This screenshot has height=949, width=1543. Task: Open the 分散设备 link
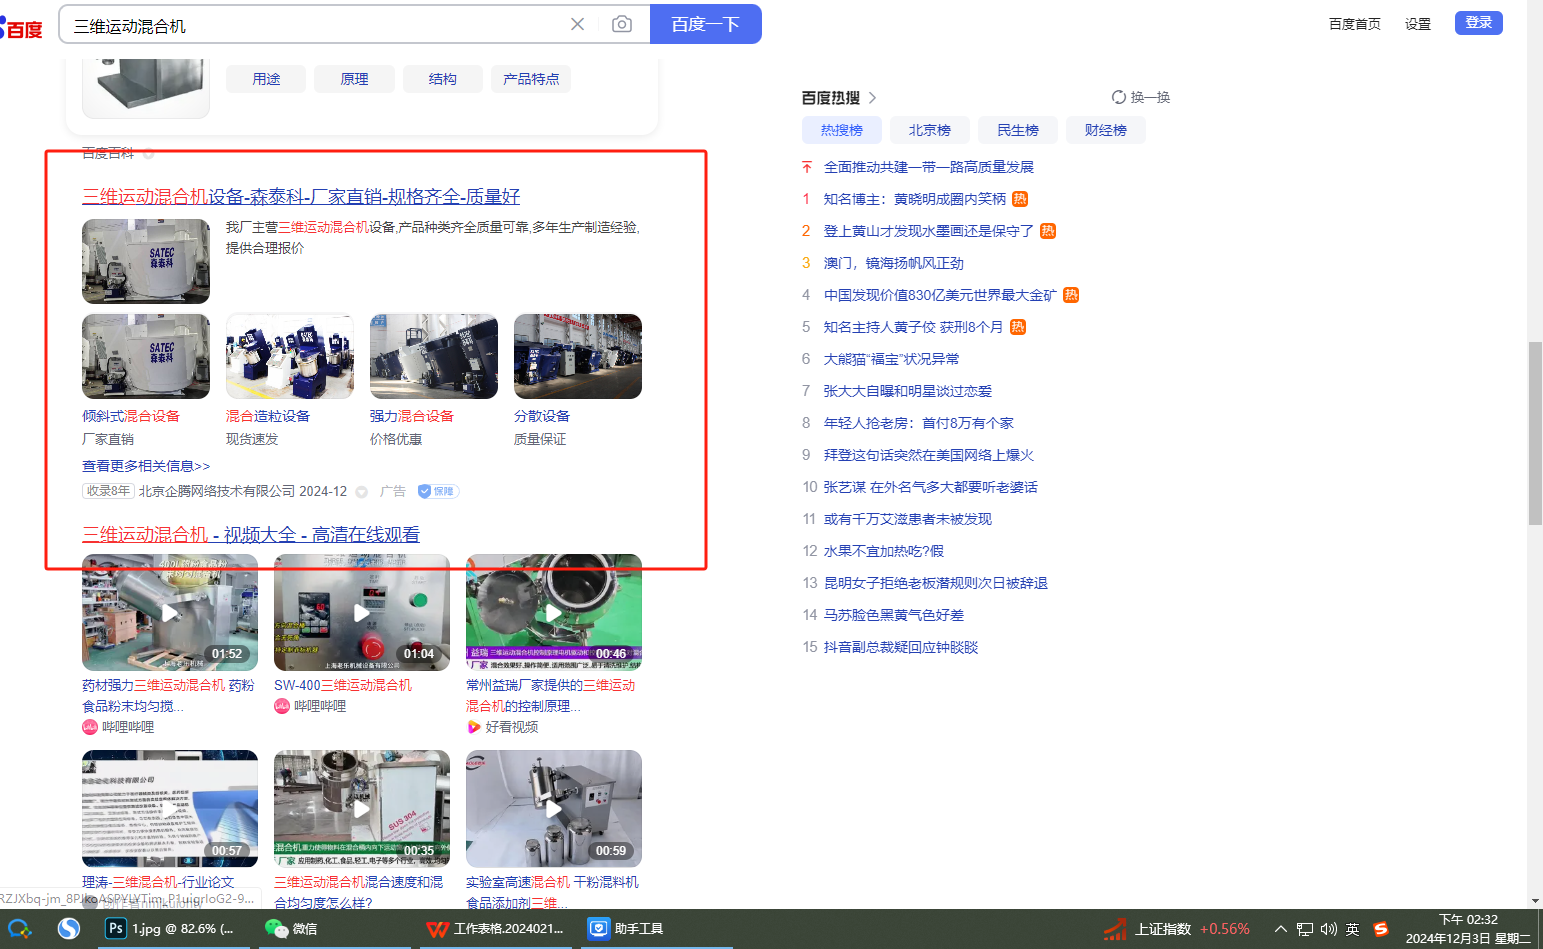click(542, 416)
